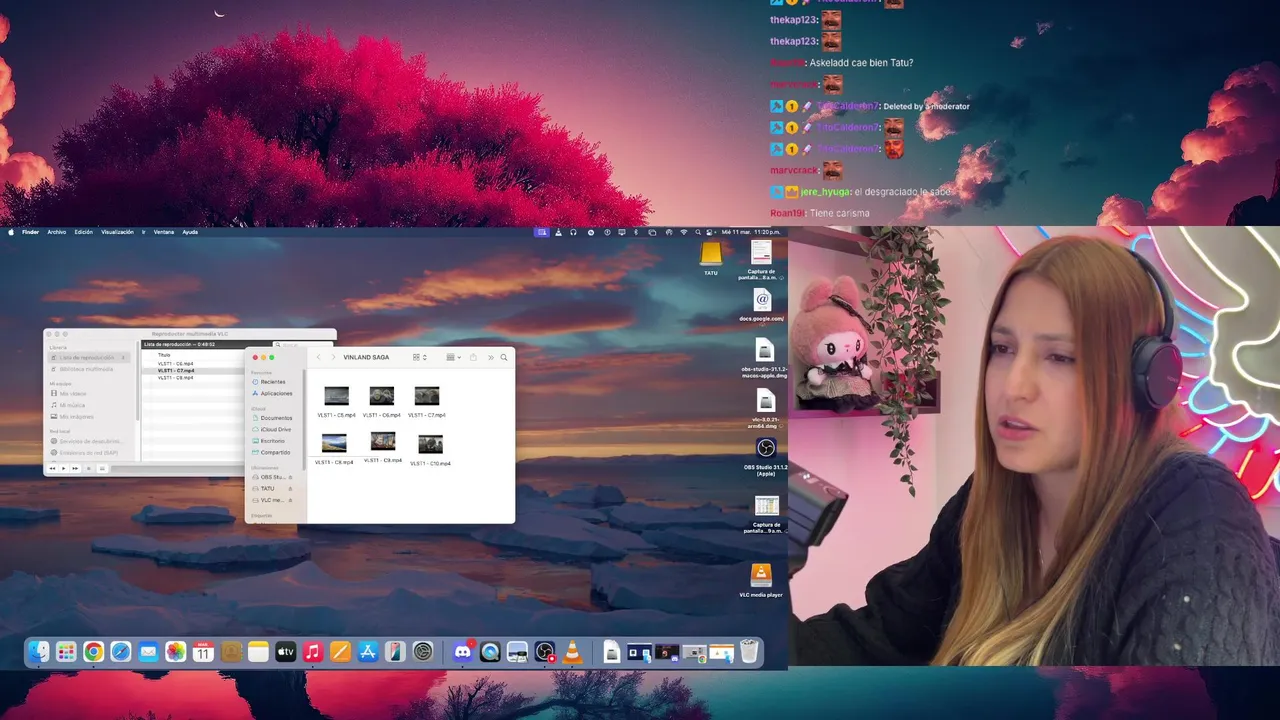Open the Visualización menu

(x=117, y=232)
